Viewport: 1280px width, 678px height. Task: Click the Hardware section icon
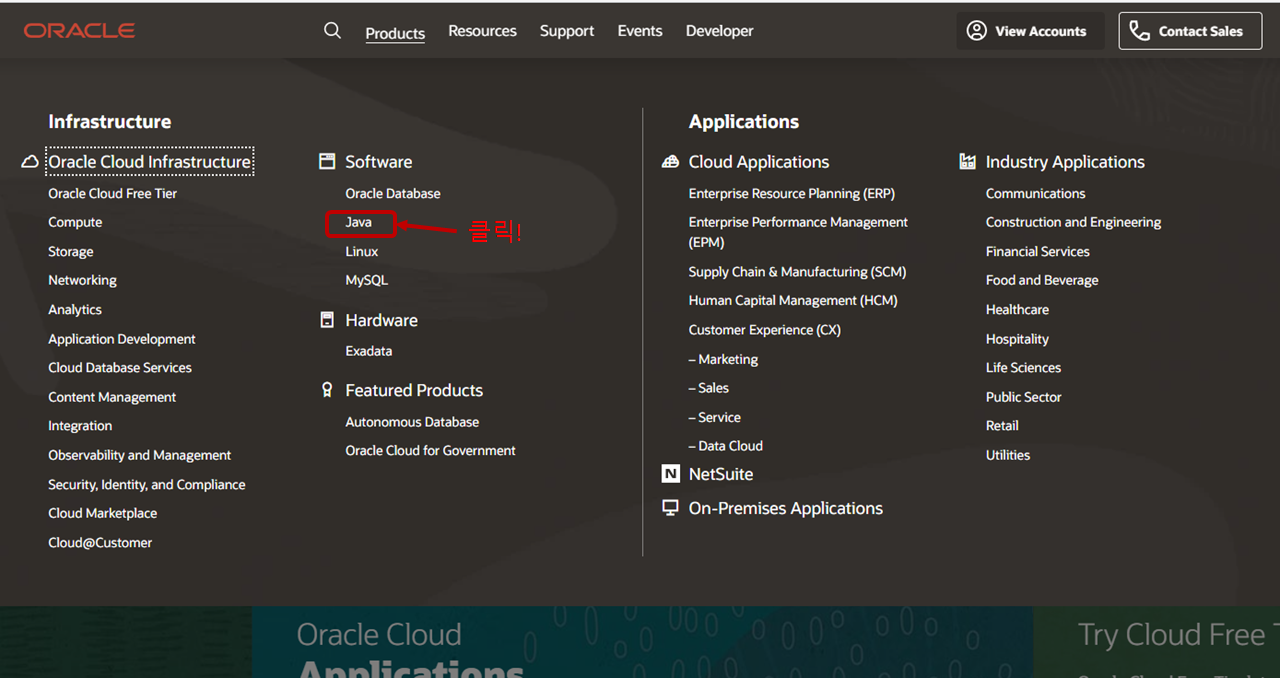[x=327, y=320]
